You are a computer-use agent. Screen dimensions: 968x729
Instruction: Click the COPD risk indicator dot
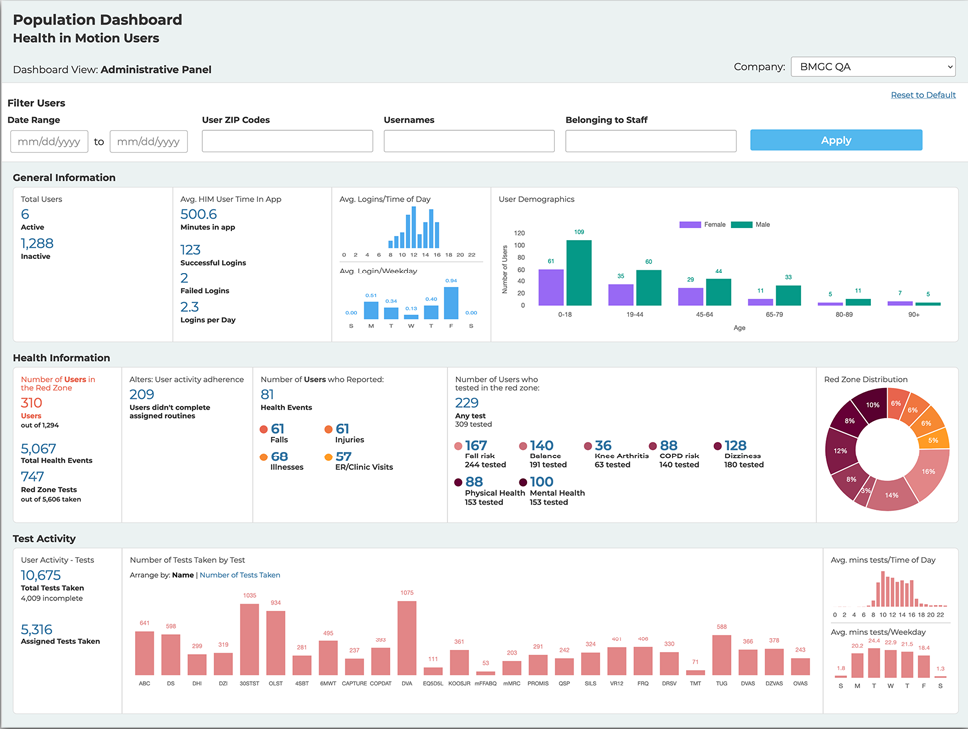(x=653, y=446)
